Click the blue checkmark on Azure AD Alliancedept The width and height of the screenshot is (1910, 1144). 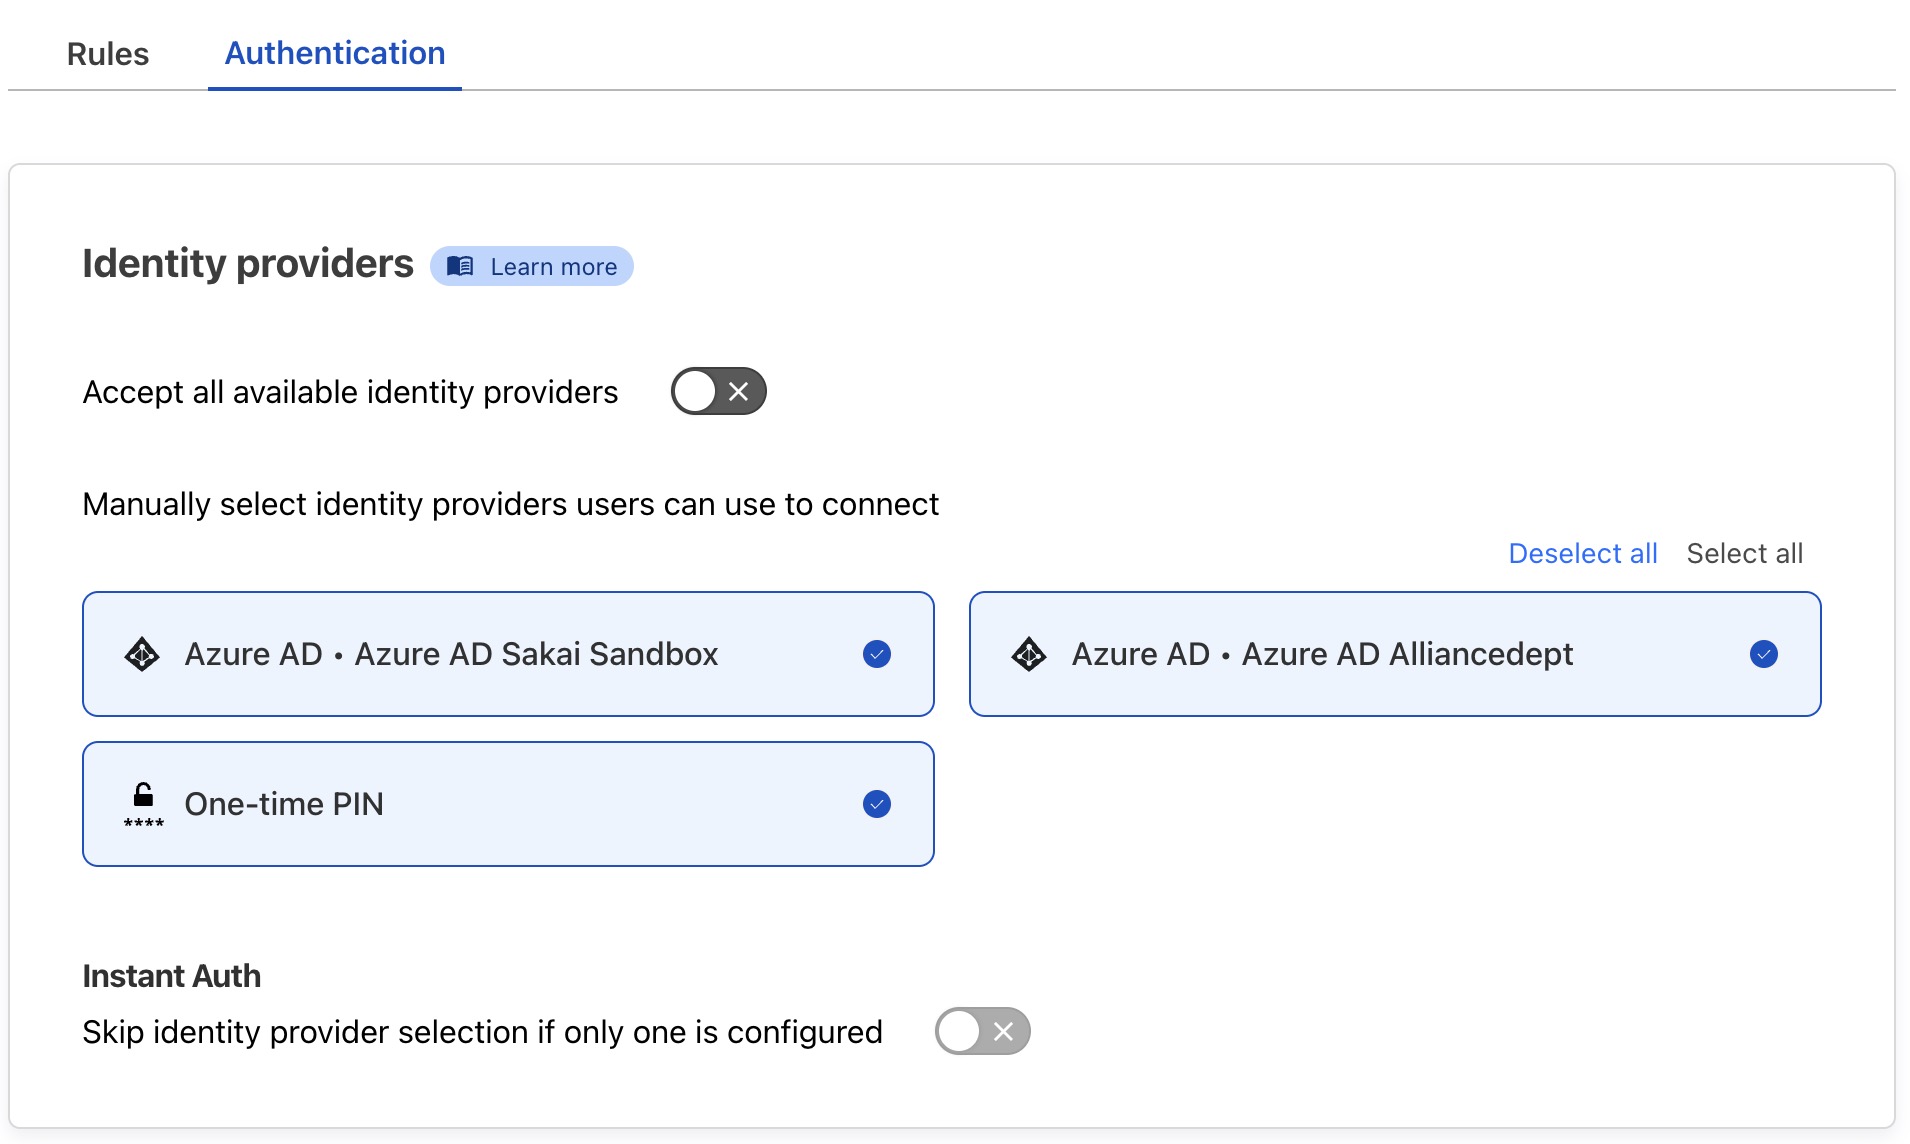point(1764,654)
